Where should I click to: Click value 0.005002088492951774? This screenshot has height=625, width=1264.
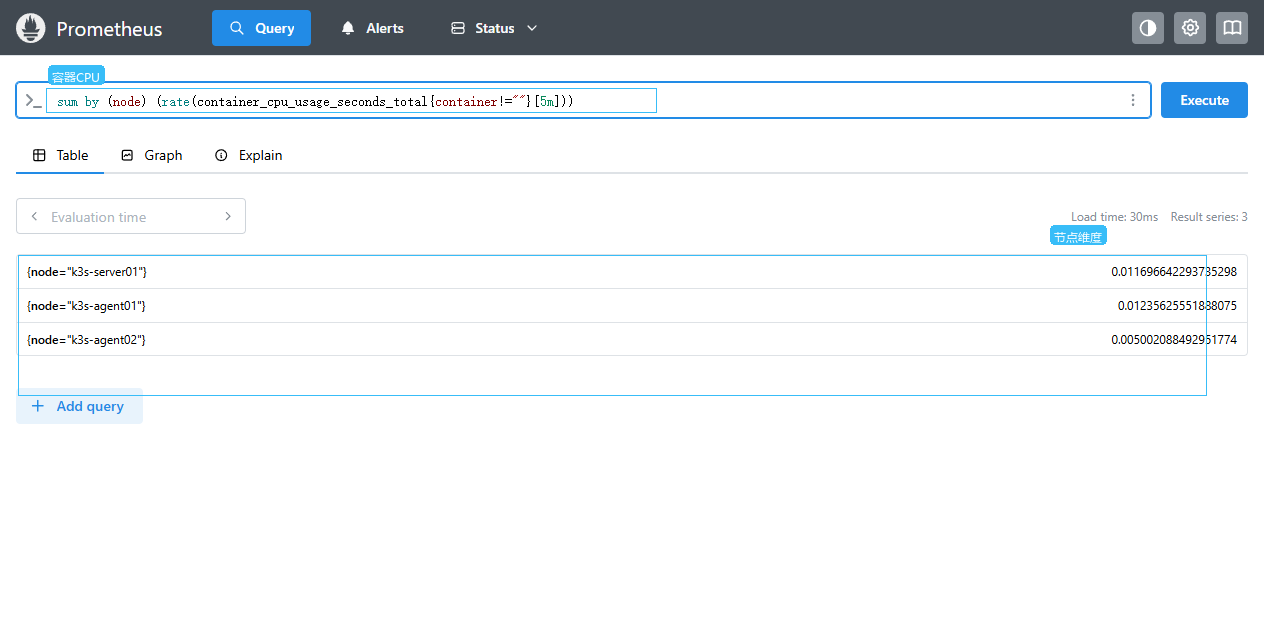click(x=1174, y=340)
